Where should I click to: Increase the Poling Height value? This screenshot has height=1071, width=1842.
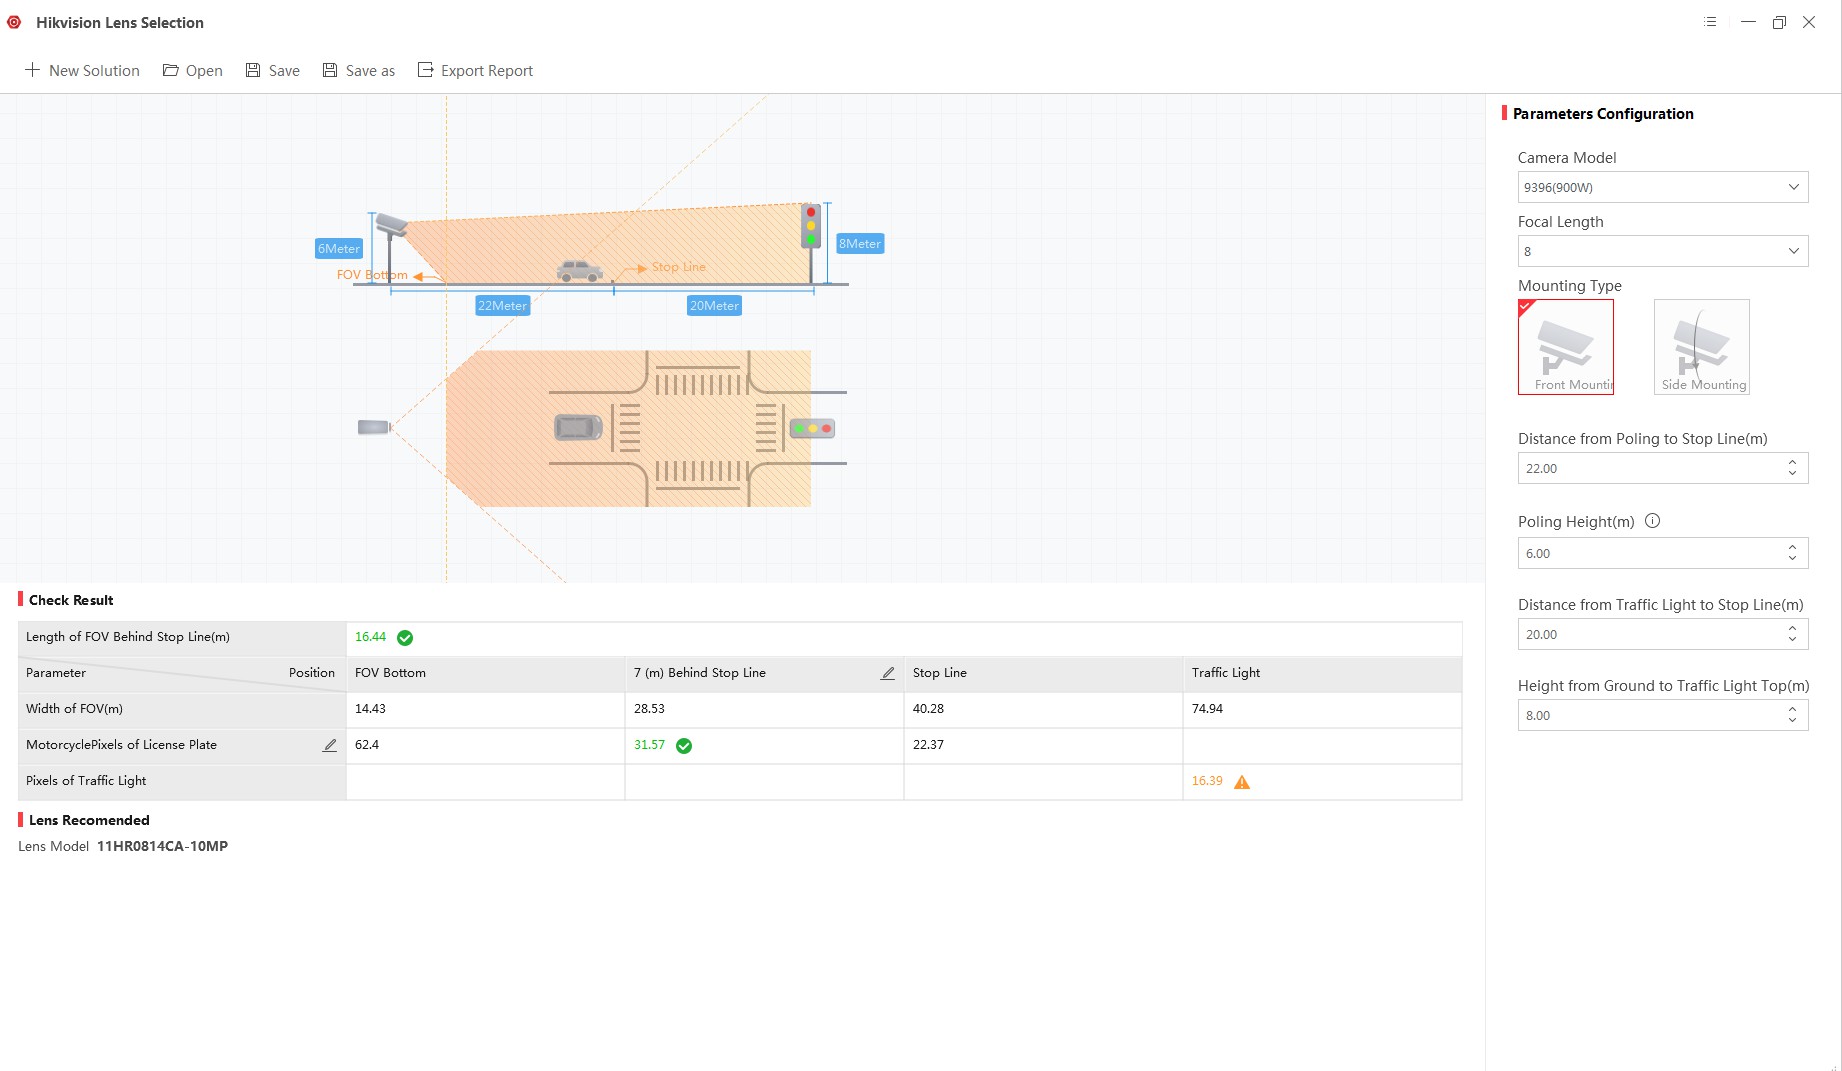[1792, 547]
